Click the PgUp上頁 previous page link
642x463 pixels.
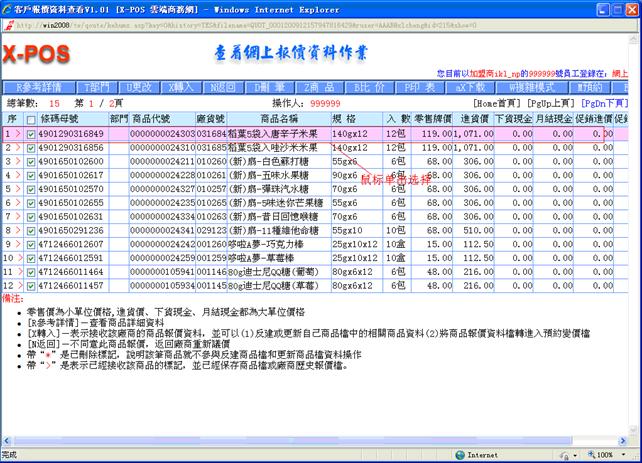pyautogui.click(x=548, y=102)
